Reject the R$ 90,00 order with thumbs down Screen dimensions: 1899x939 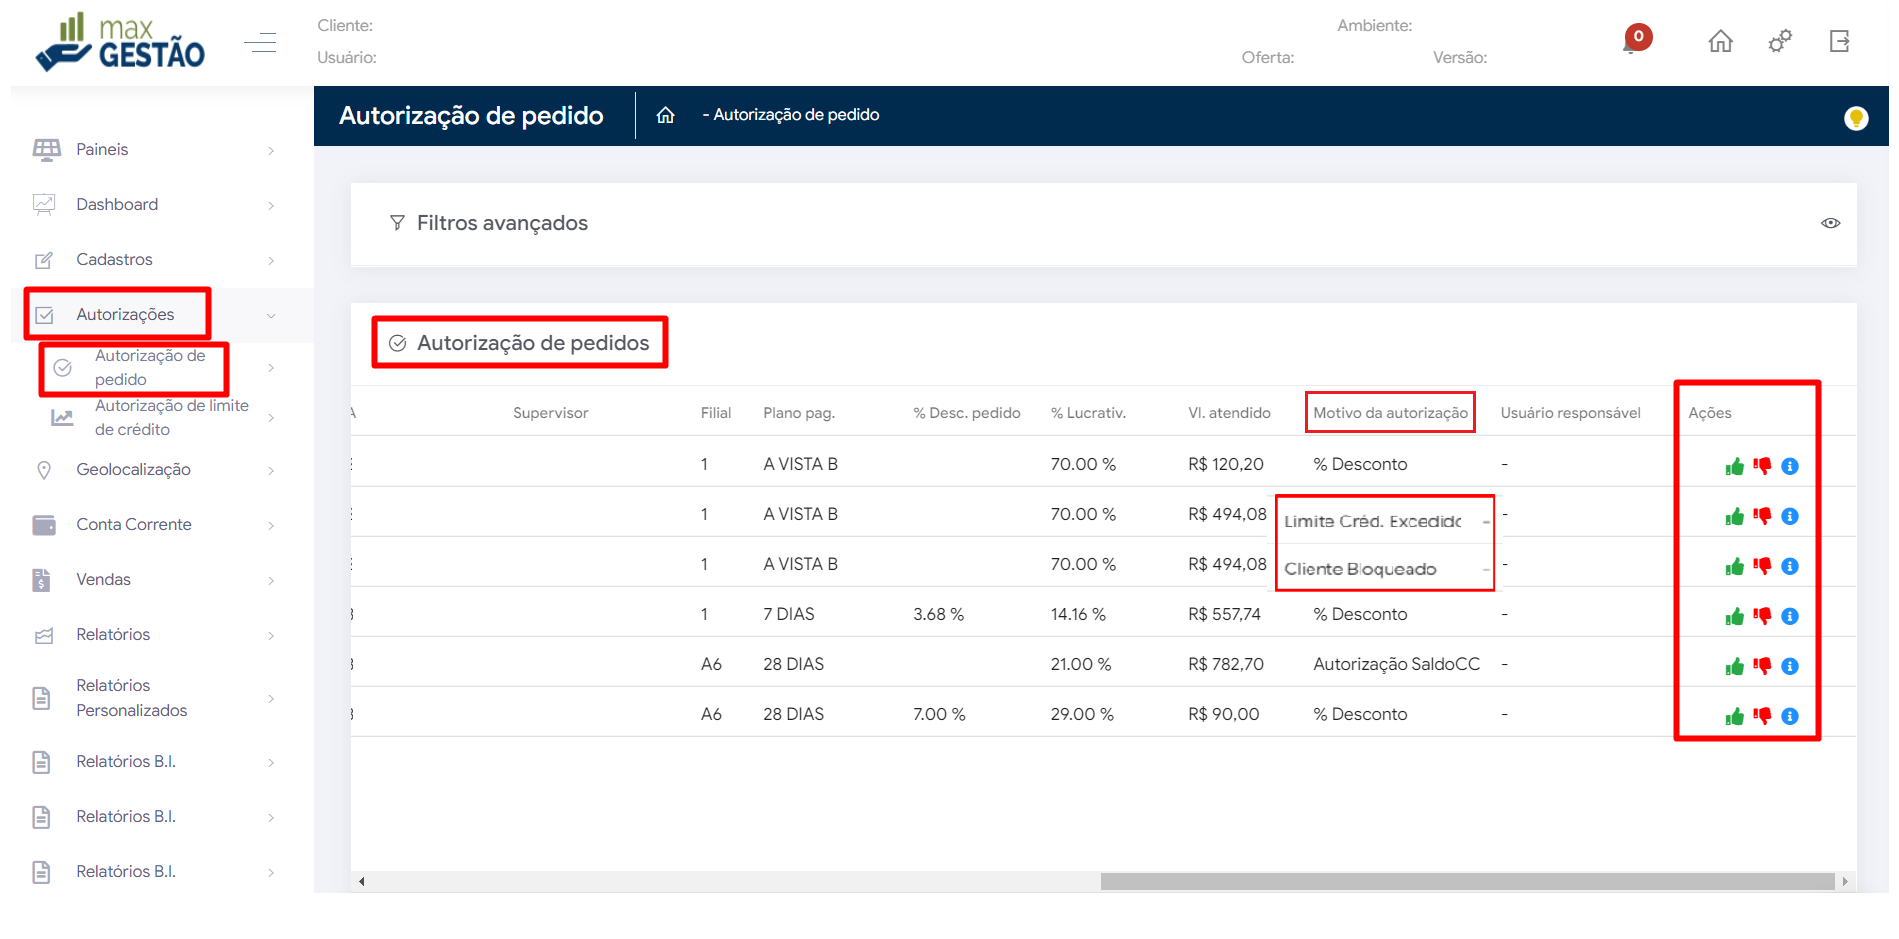coord(1762,716)
